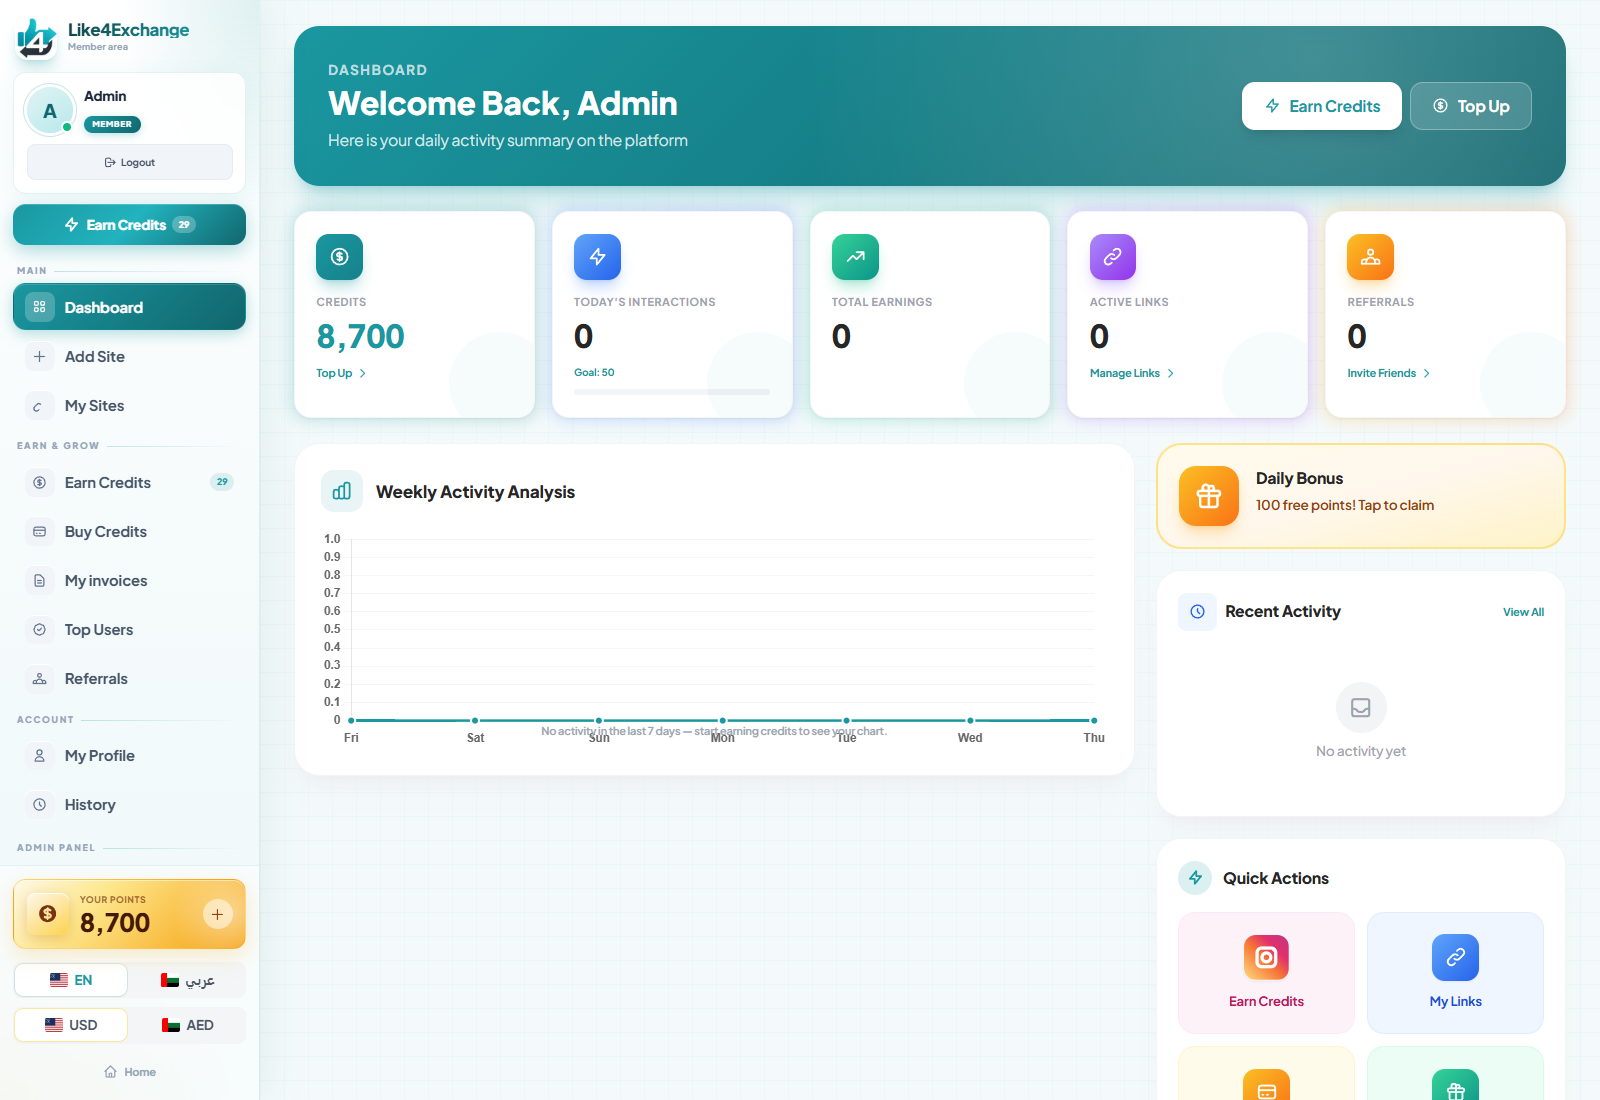The height and width of the screenshot is (1100, 1600).
Task: Open the Add Site page
Action: click(129, 357)
